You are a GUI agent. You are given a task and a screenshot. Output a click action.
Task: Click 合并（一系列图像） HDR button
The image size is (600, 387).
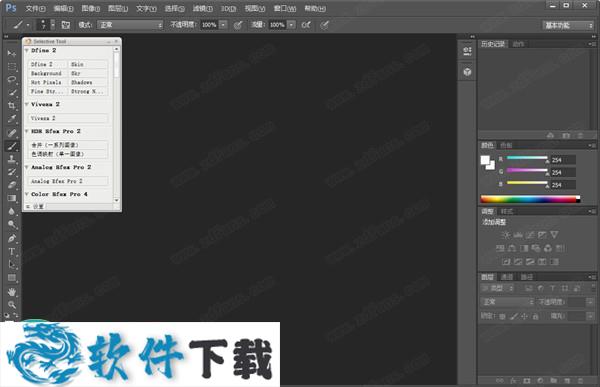click(x=68, y=145)
